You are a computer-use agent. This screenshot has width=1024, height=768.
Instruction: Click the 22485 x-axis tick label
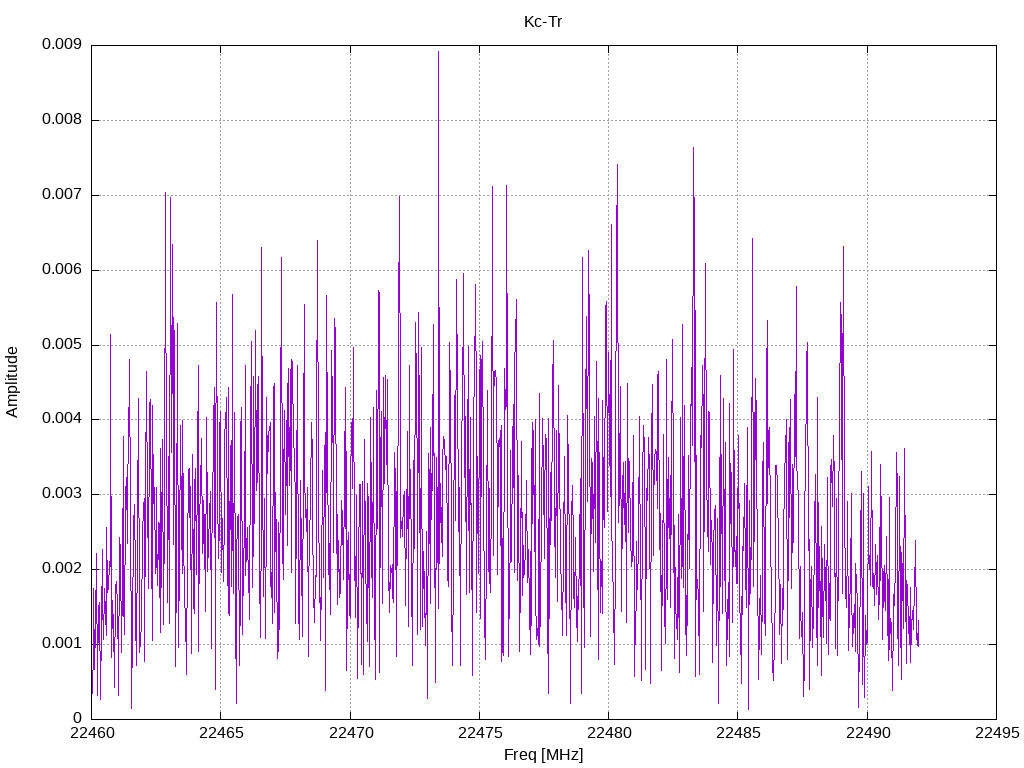pos(739,733)
